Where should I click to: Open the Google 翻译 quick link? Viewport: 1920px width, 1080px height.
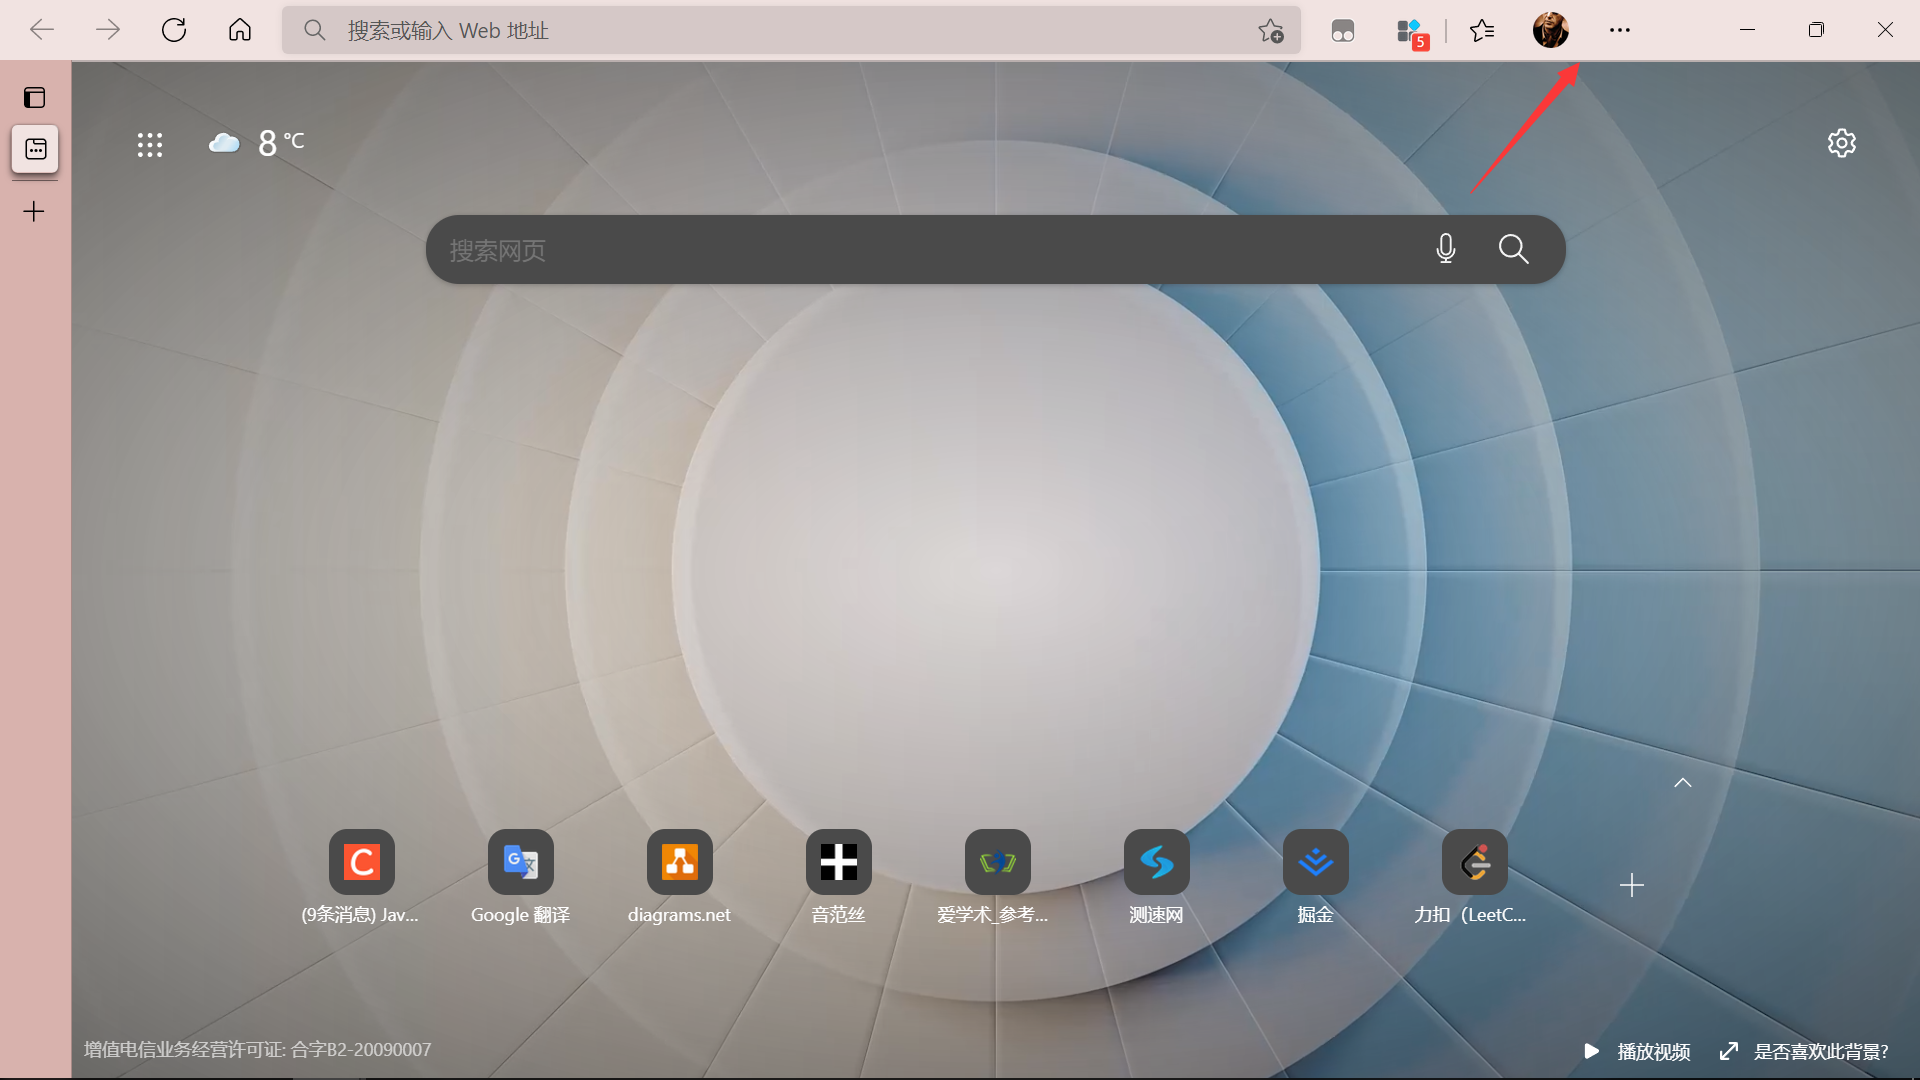click(520, 862)
